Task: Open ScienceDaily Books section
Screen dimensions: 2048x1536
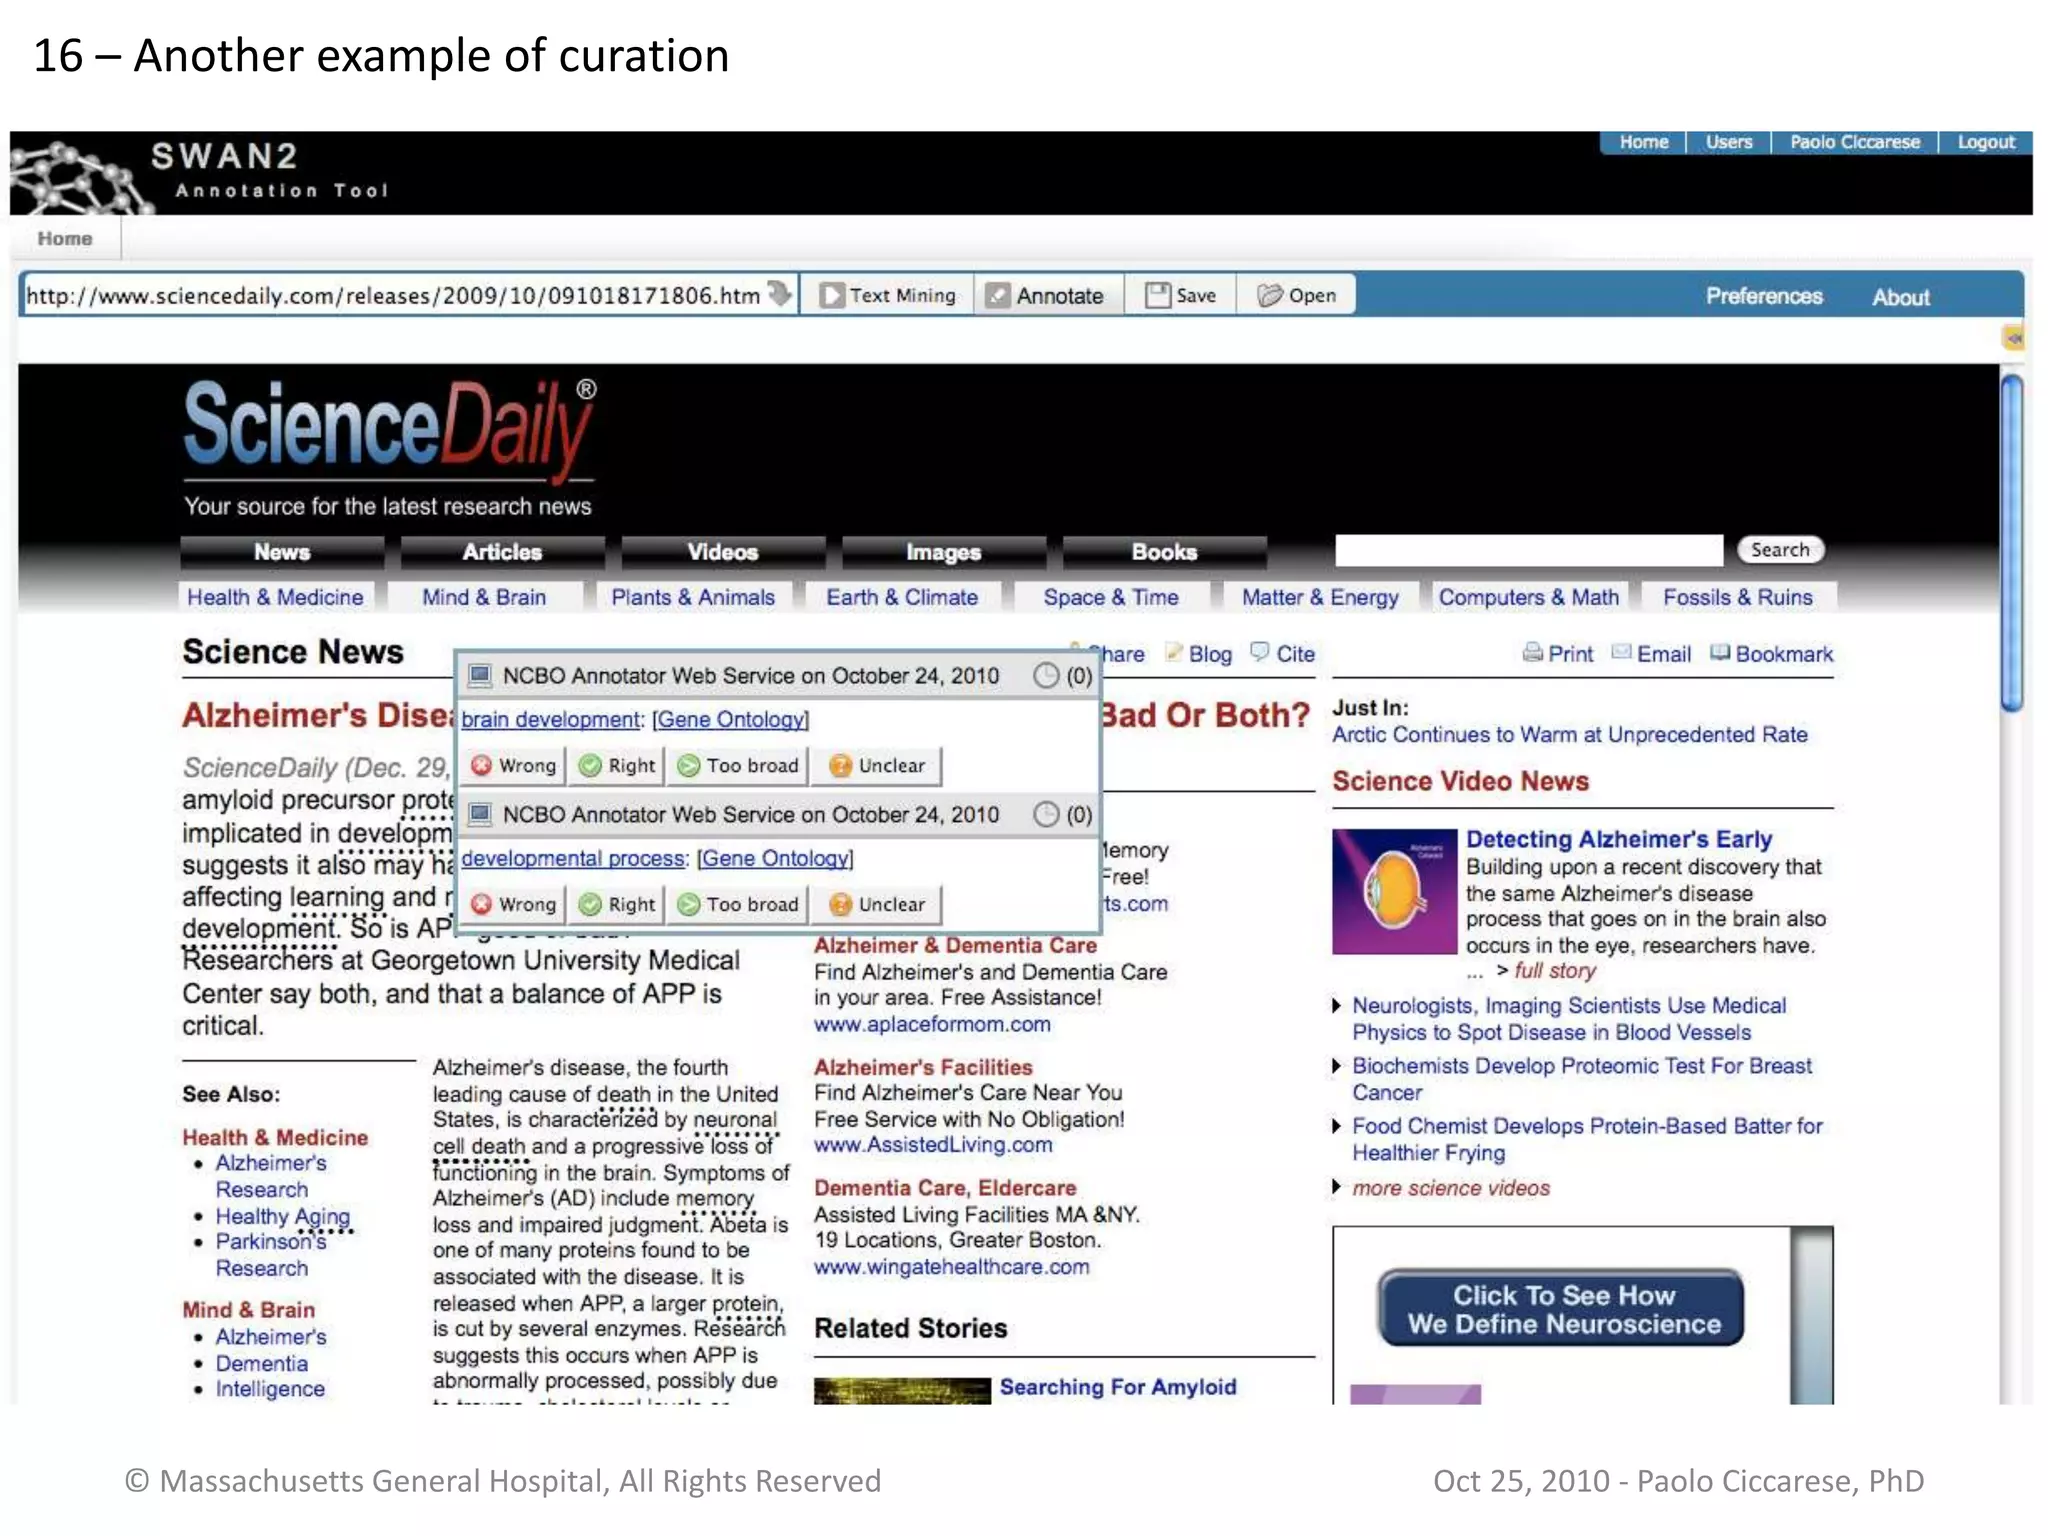Action: coord(1164,552)
